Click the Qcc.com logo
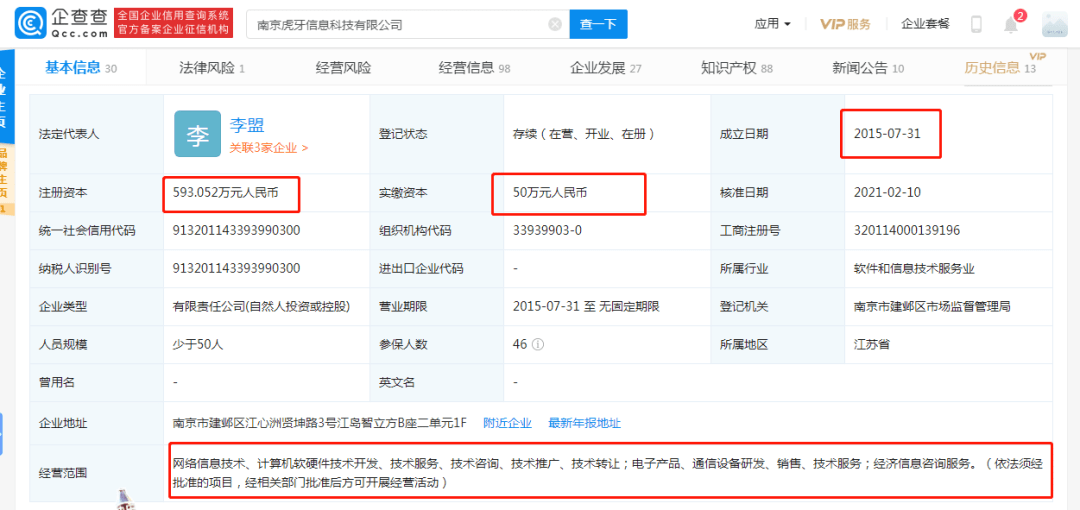Image resolution: width=1080 pixels, height=510 pixels. click(61, 24)
